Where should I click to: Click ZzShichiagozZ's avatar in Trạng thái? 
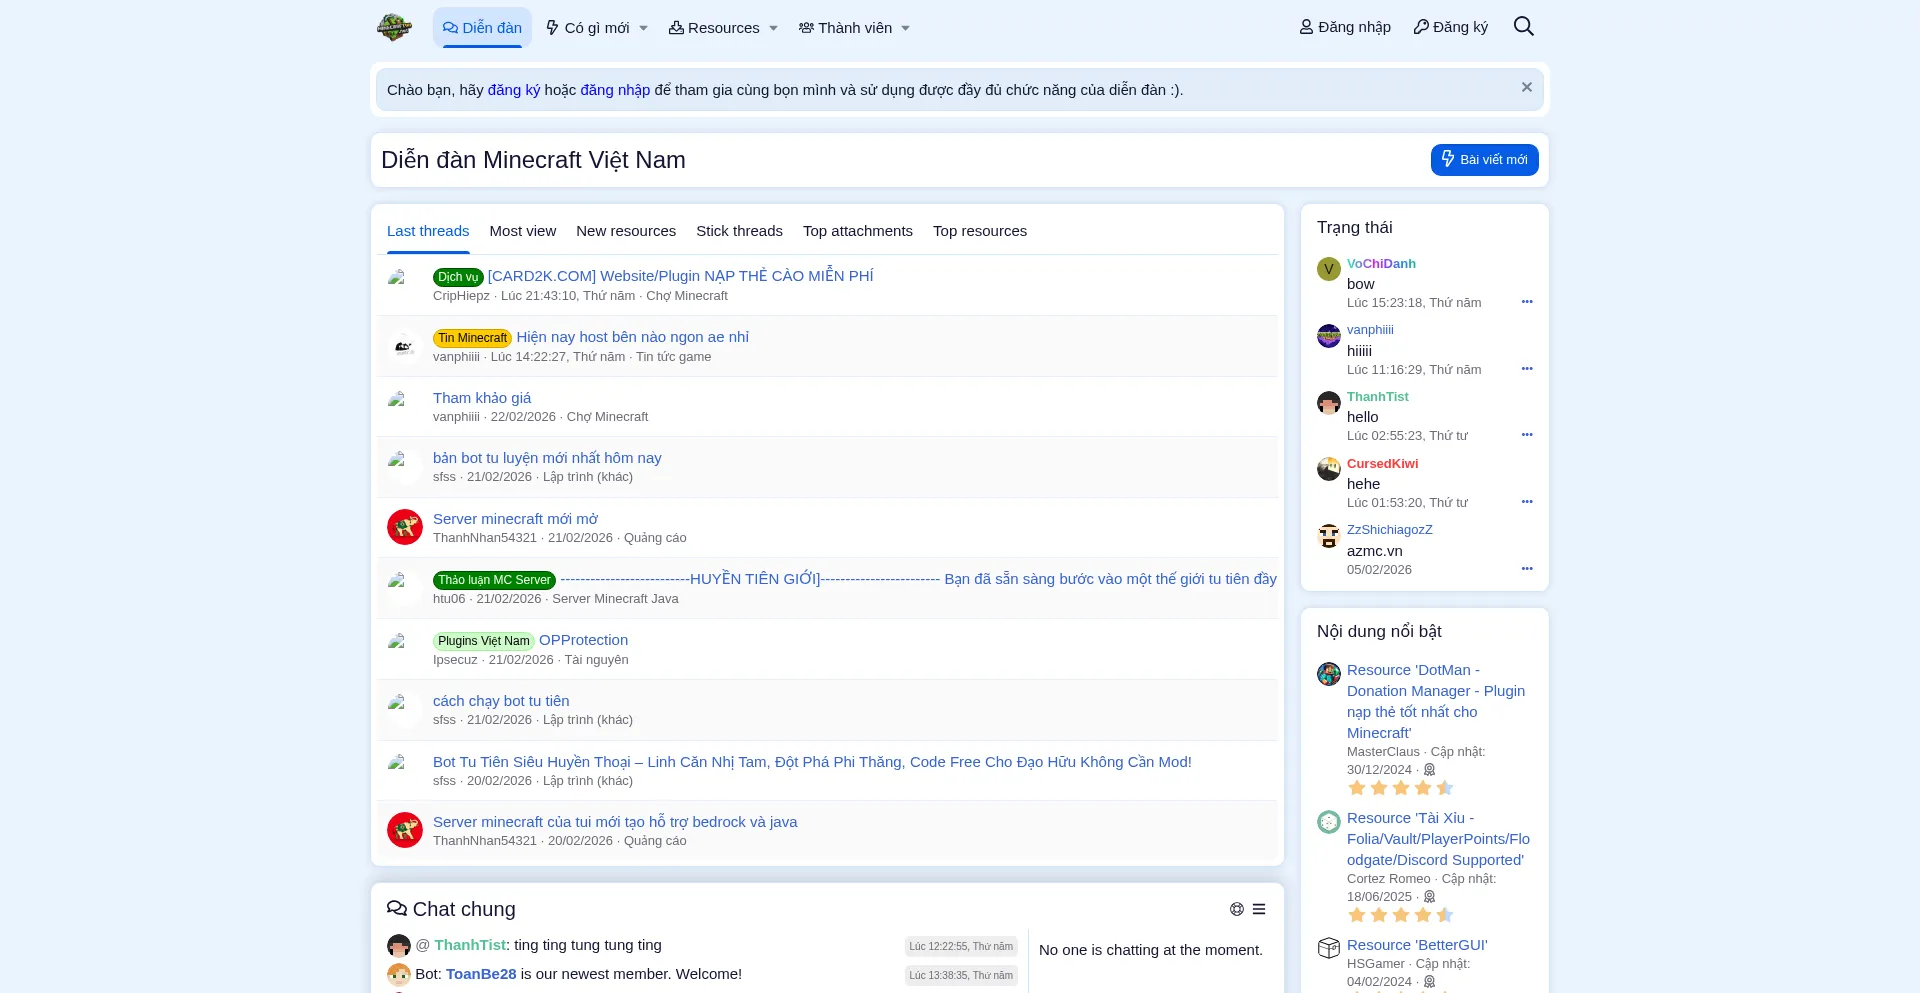pyautogui.click(x=1328, y=536)
